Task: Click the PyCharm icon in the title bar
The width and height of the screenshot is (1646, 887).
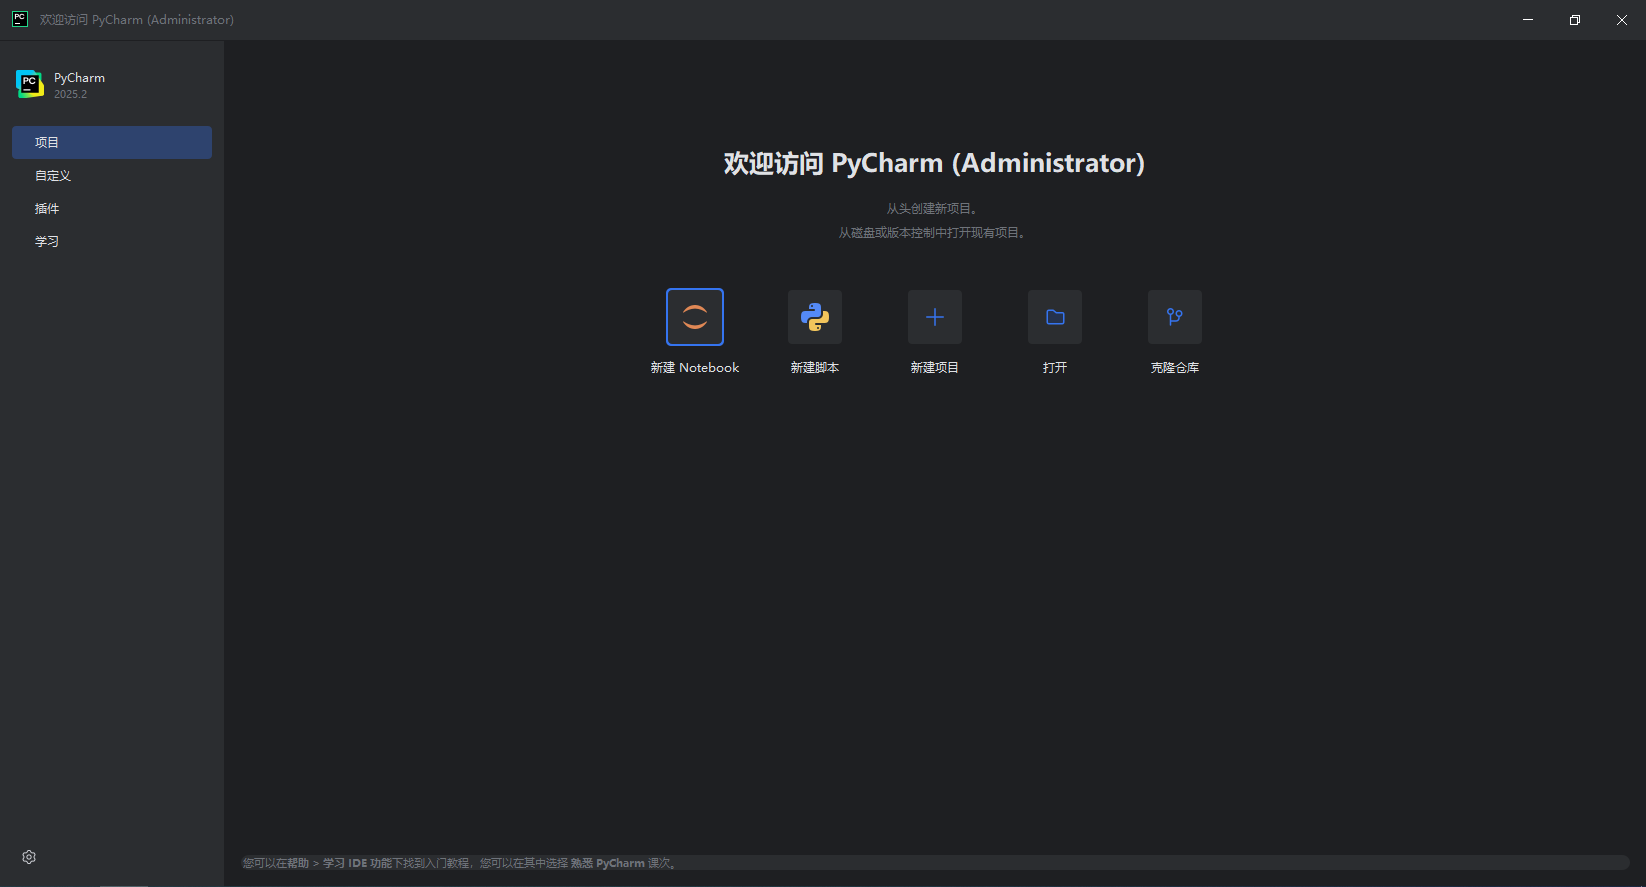Action: [19, 19]
